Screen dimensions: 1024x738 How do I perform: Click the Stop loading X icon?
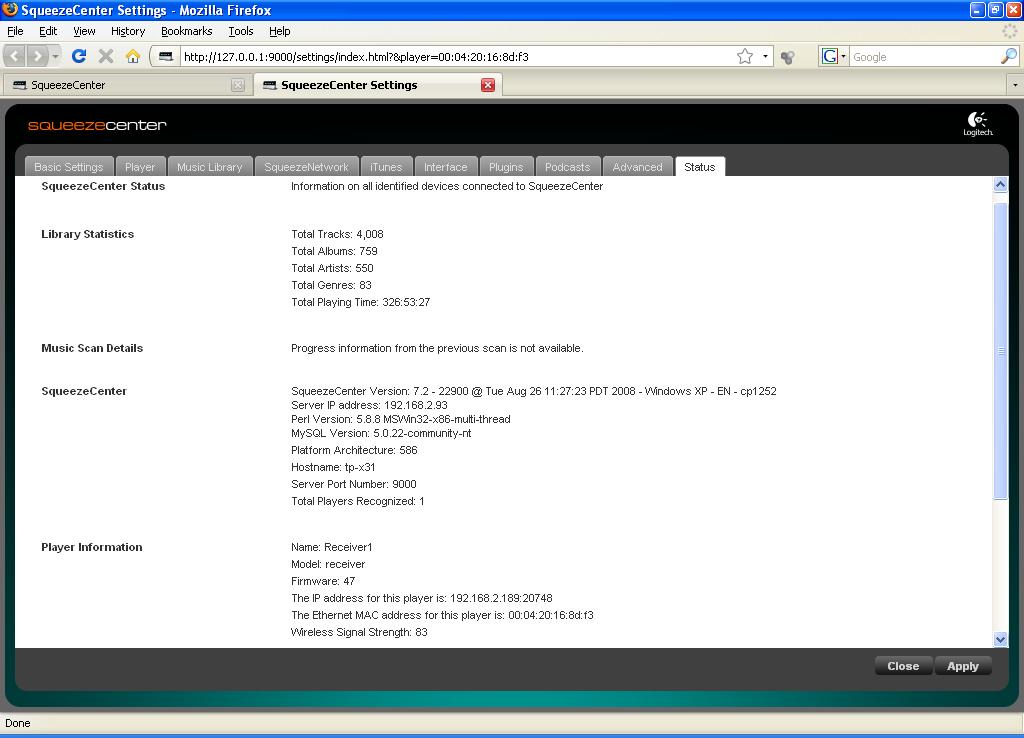tap(106, 57)
